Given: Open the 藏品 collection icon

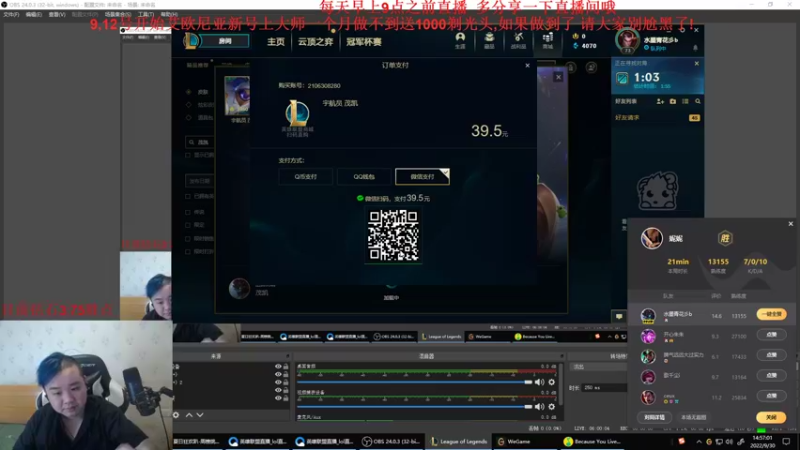Looking at the screenshot, I should tap(489, 40).
